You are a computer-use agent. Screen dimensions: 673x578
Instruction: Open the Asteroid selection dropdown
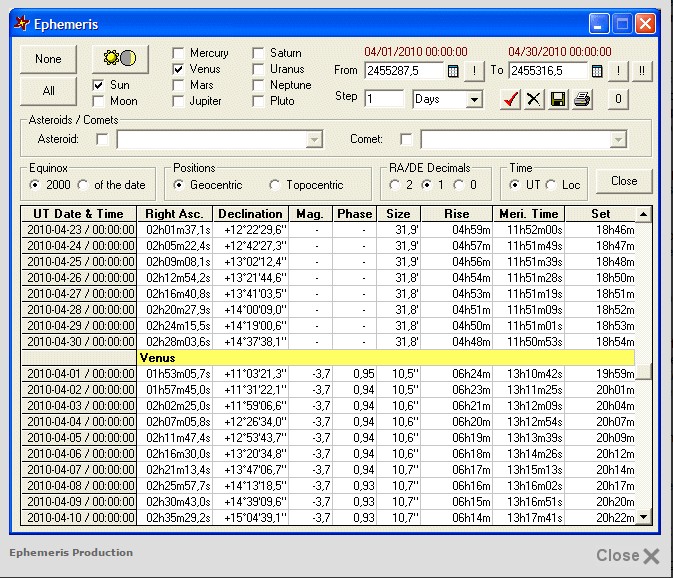point(314,139)
